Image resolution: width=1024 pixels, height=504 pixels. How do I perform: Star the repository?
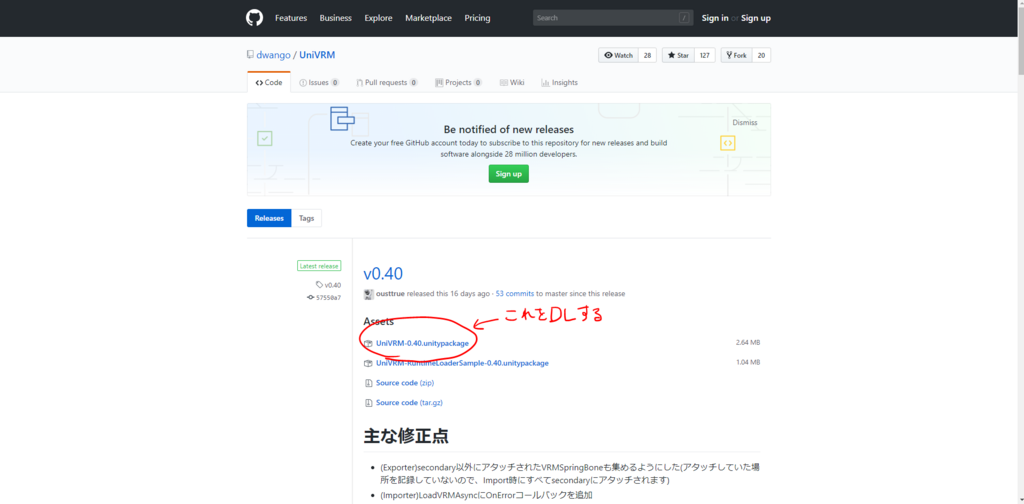(x=679, y=55)
